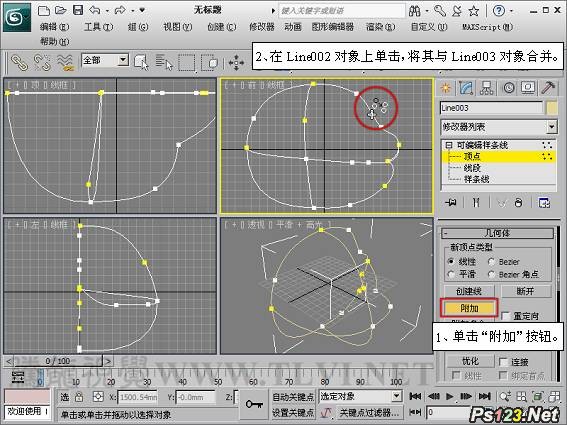
Task: Click the 附加 attach button
Action: tap(469, 308)
